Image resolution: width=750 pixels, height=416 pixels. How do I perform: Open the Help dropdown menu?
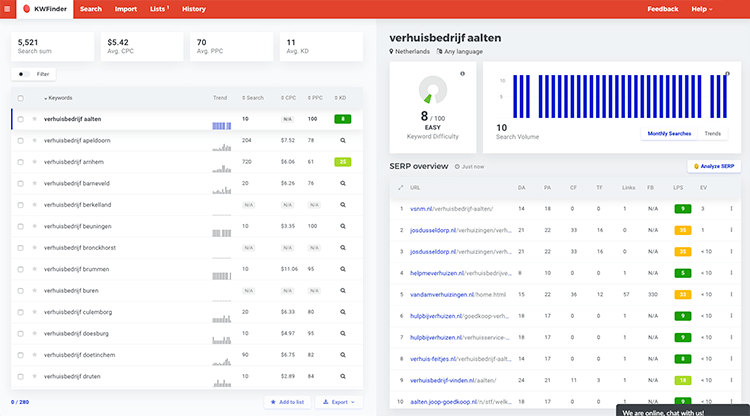pos(701,9)
